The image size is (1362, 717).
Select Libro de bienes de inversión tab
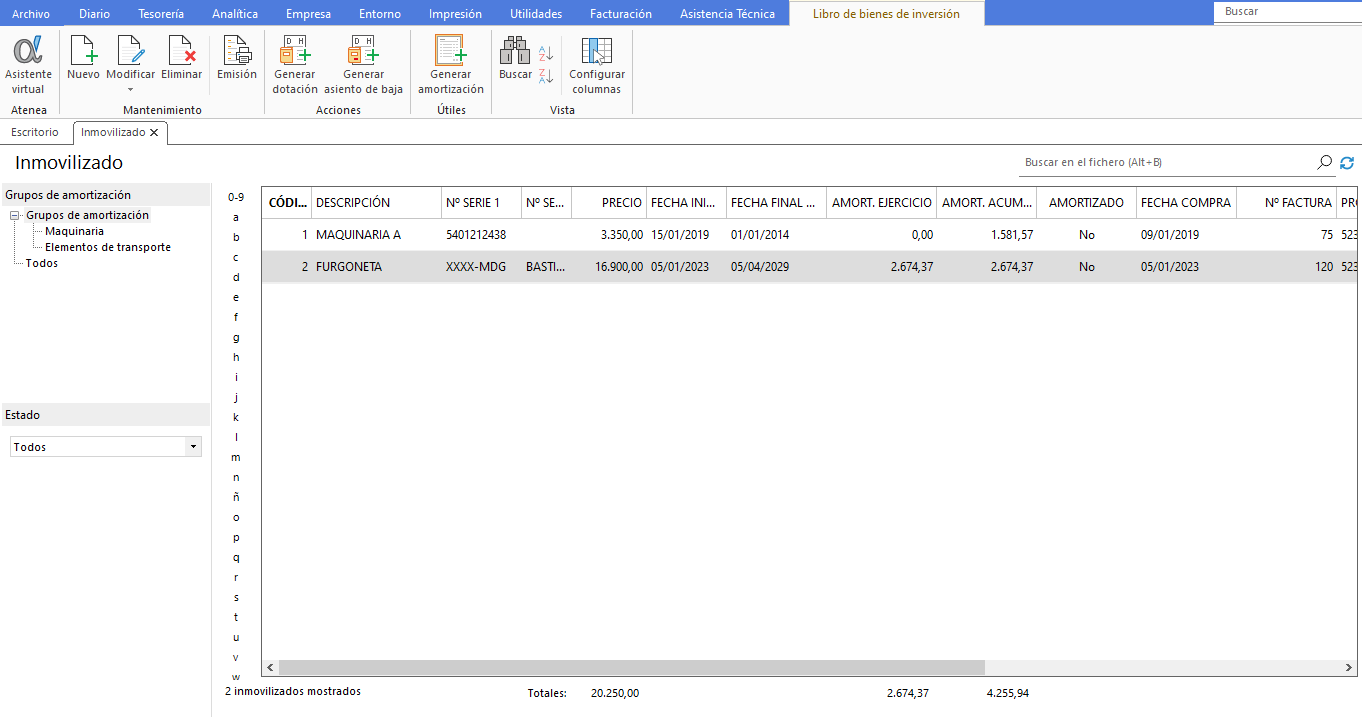pyautogui.click(x=886, y=14)
